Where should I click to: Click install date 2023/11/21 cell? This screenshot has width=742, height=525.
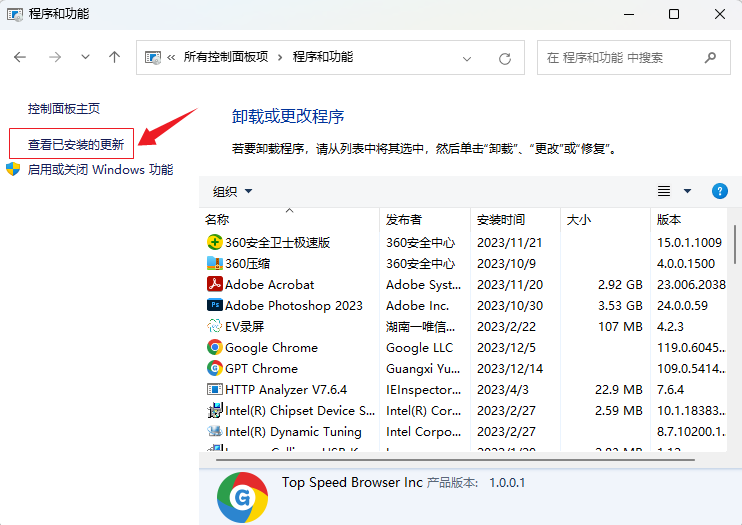point(509,242)
